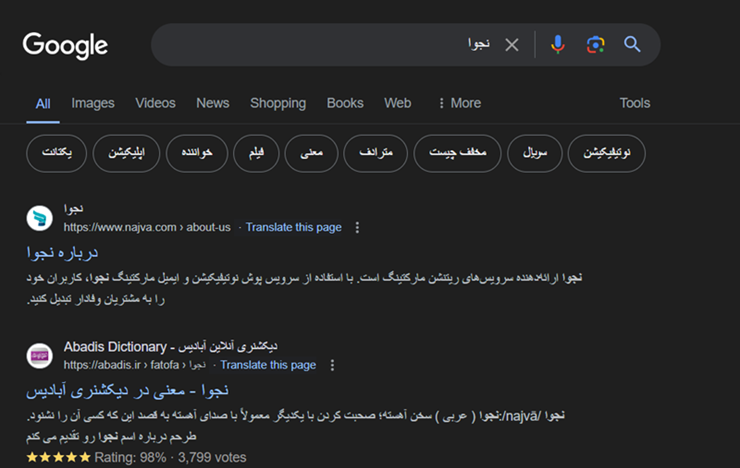
Task: Open نجوا - معنی در دیکشنری آبادیس title
Action: tap(127, 391)
